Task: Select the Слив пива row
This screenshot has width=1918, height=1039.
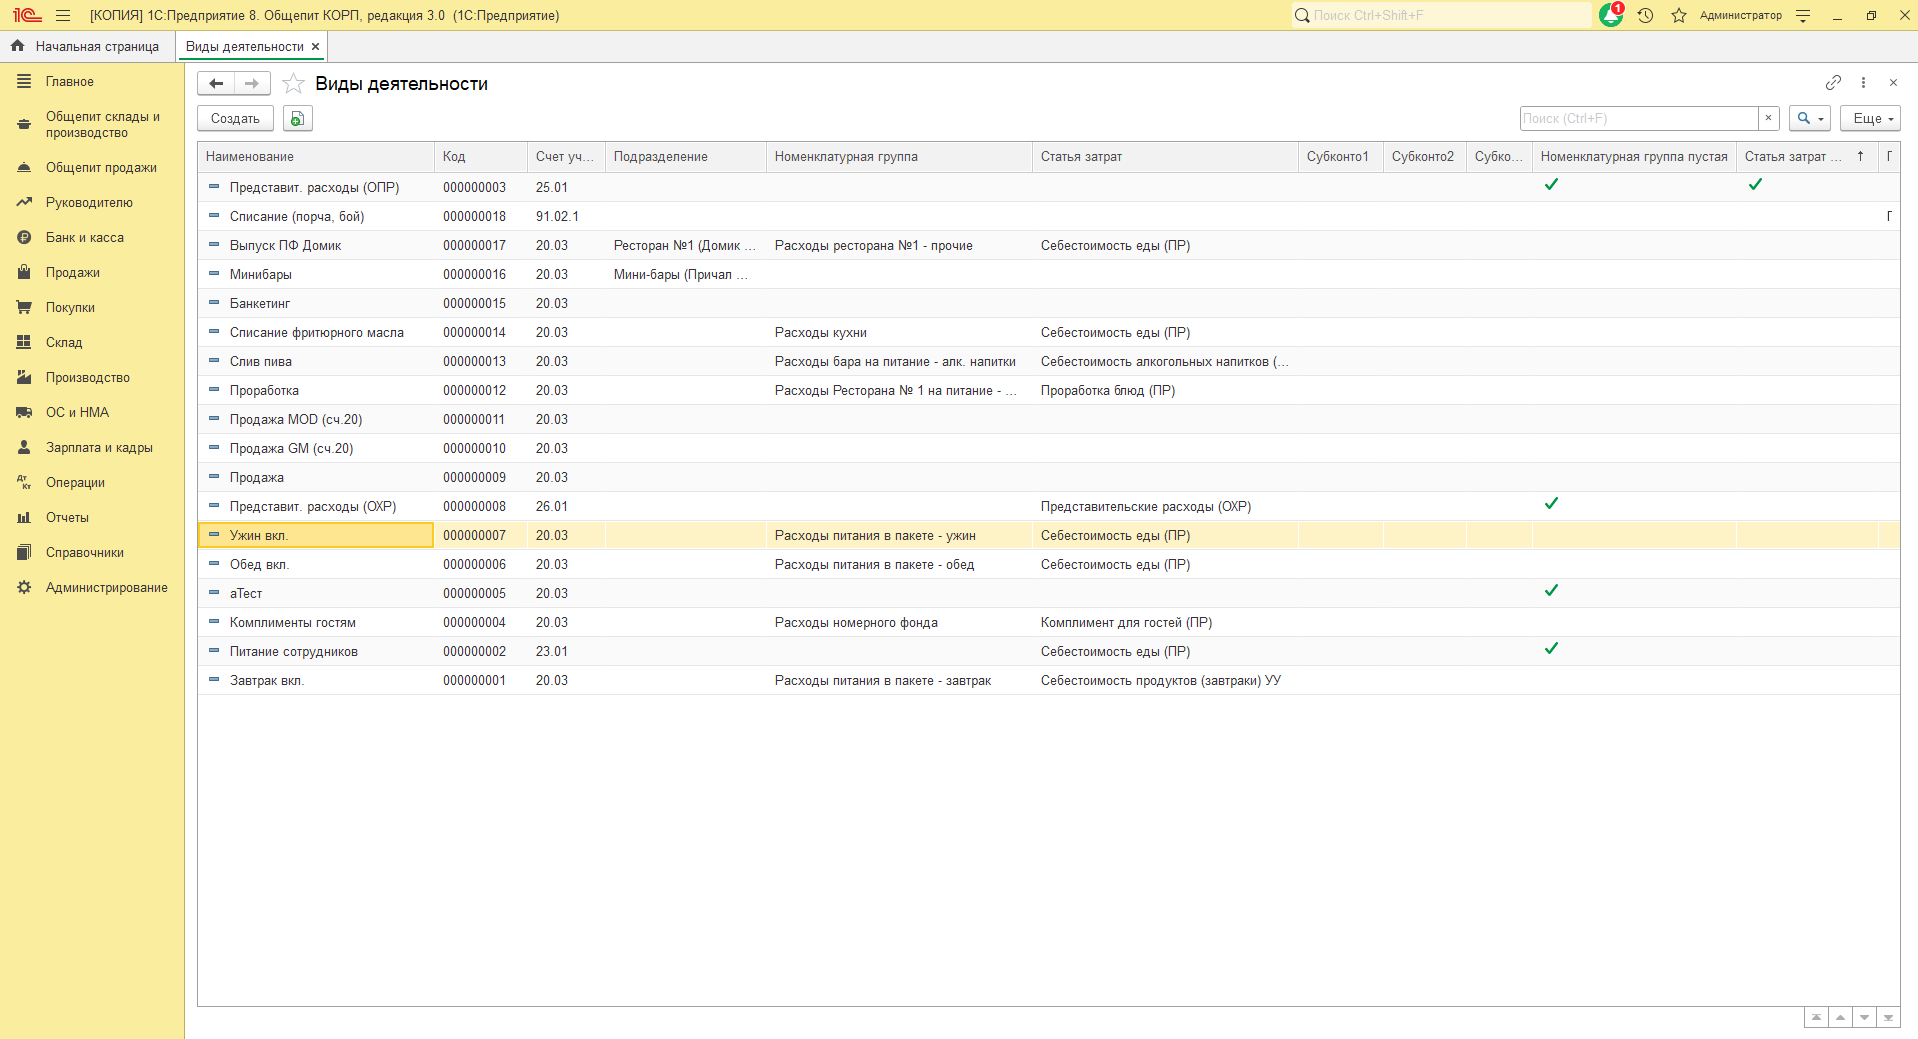Action: point(1048,361)
